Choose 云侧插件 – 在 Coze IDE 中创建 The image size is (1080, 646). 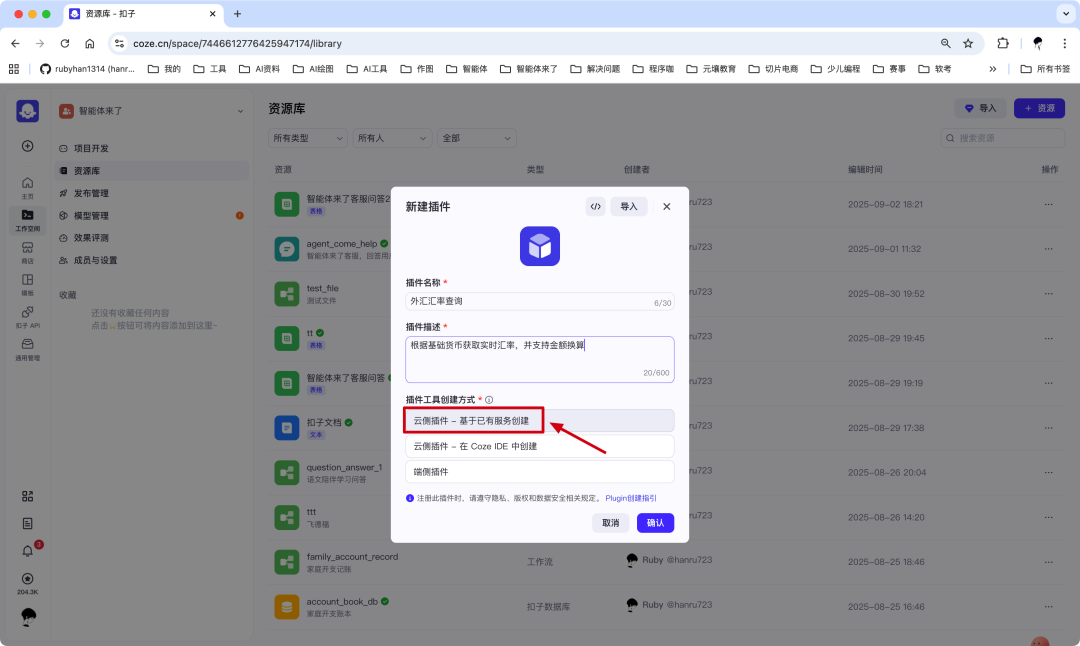tap(539, 445)
